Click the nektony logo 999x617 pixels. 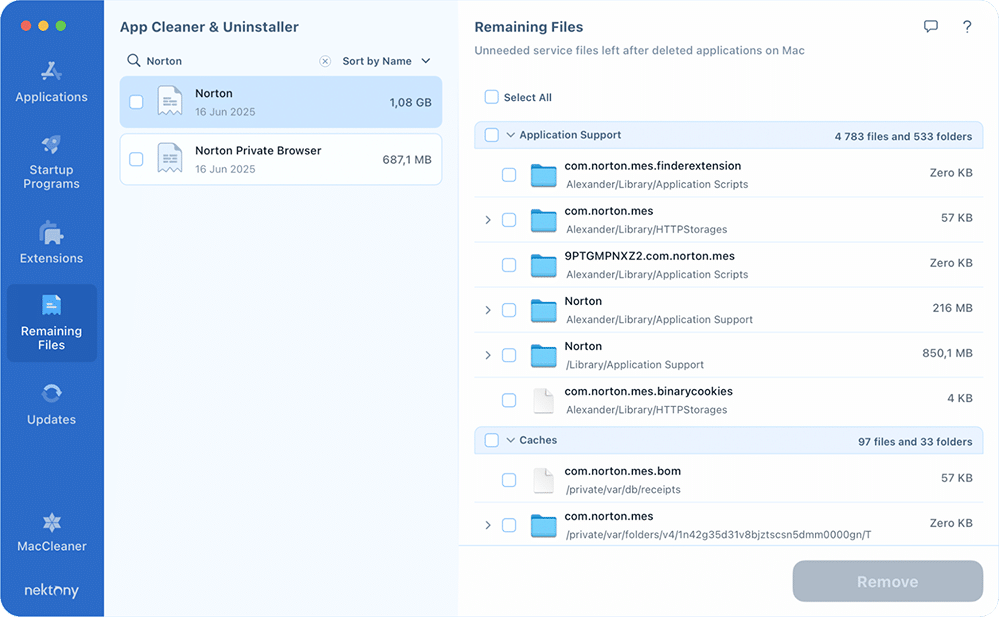tap(52, 590)
